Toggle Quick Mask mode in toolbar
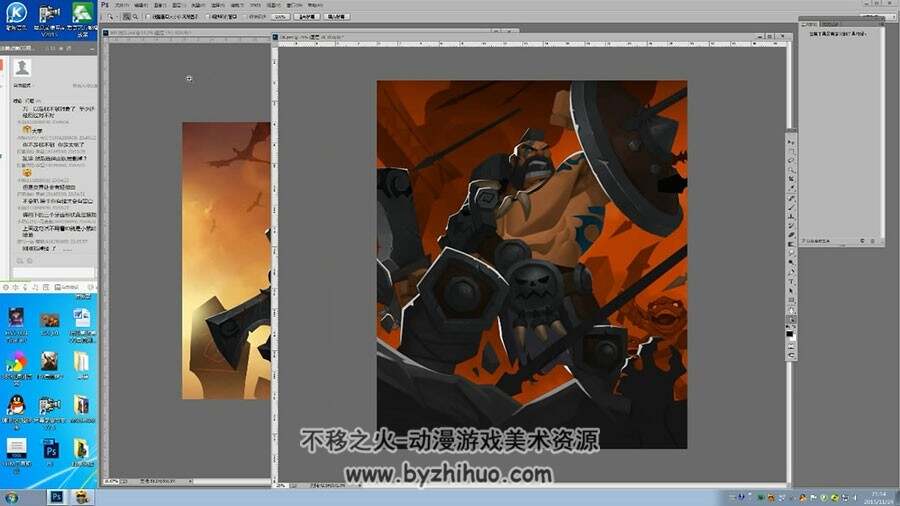This screenshot has height=506, width=900. 792,347
